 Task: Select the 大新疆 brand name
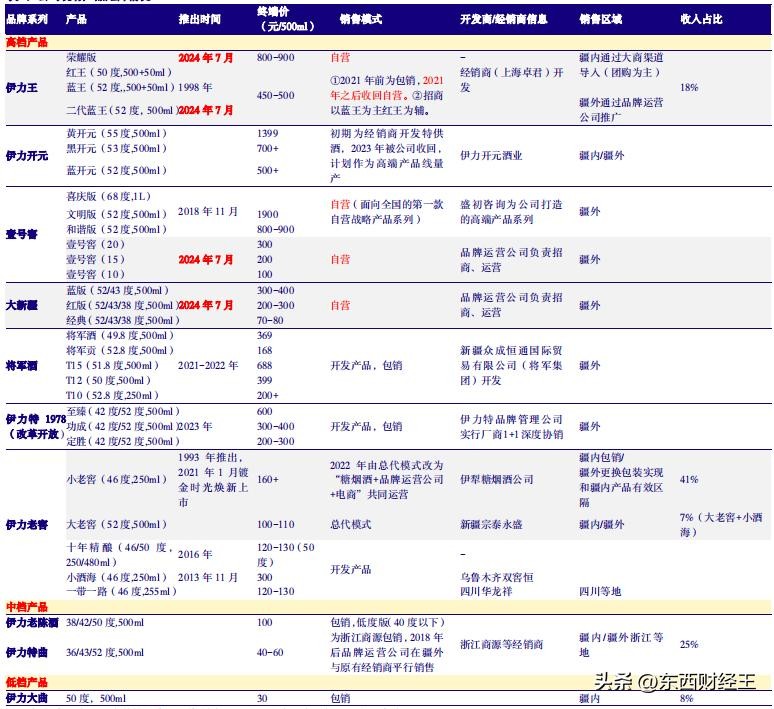[x=23, y=304]
